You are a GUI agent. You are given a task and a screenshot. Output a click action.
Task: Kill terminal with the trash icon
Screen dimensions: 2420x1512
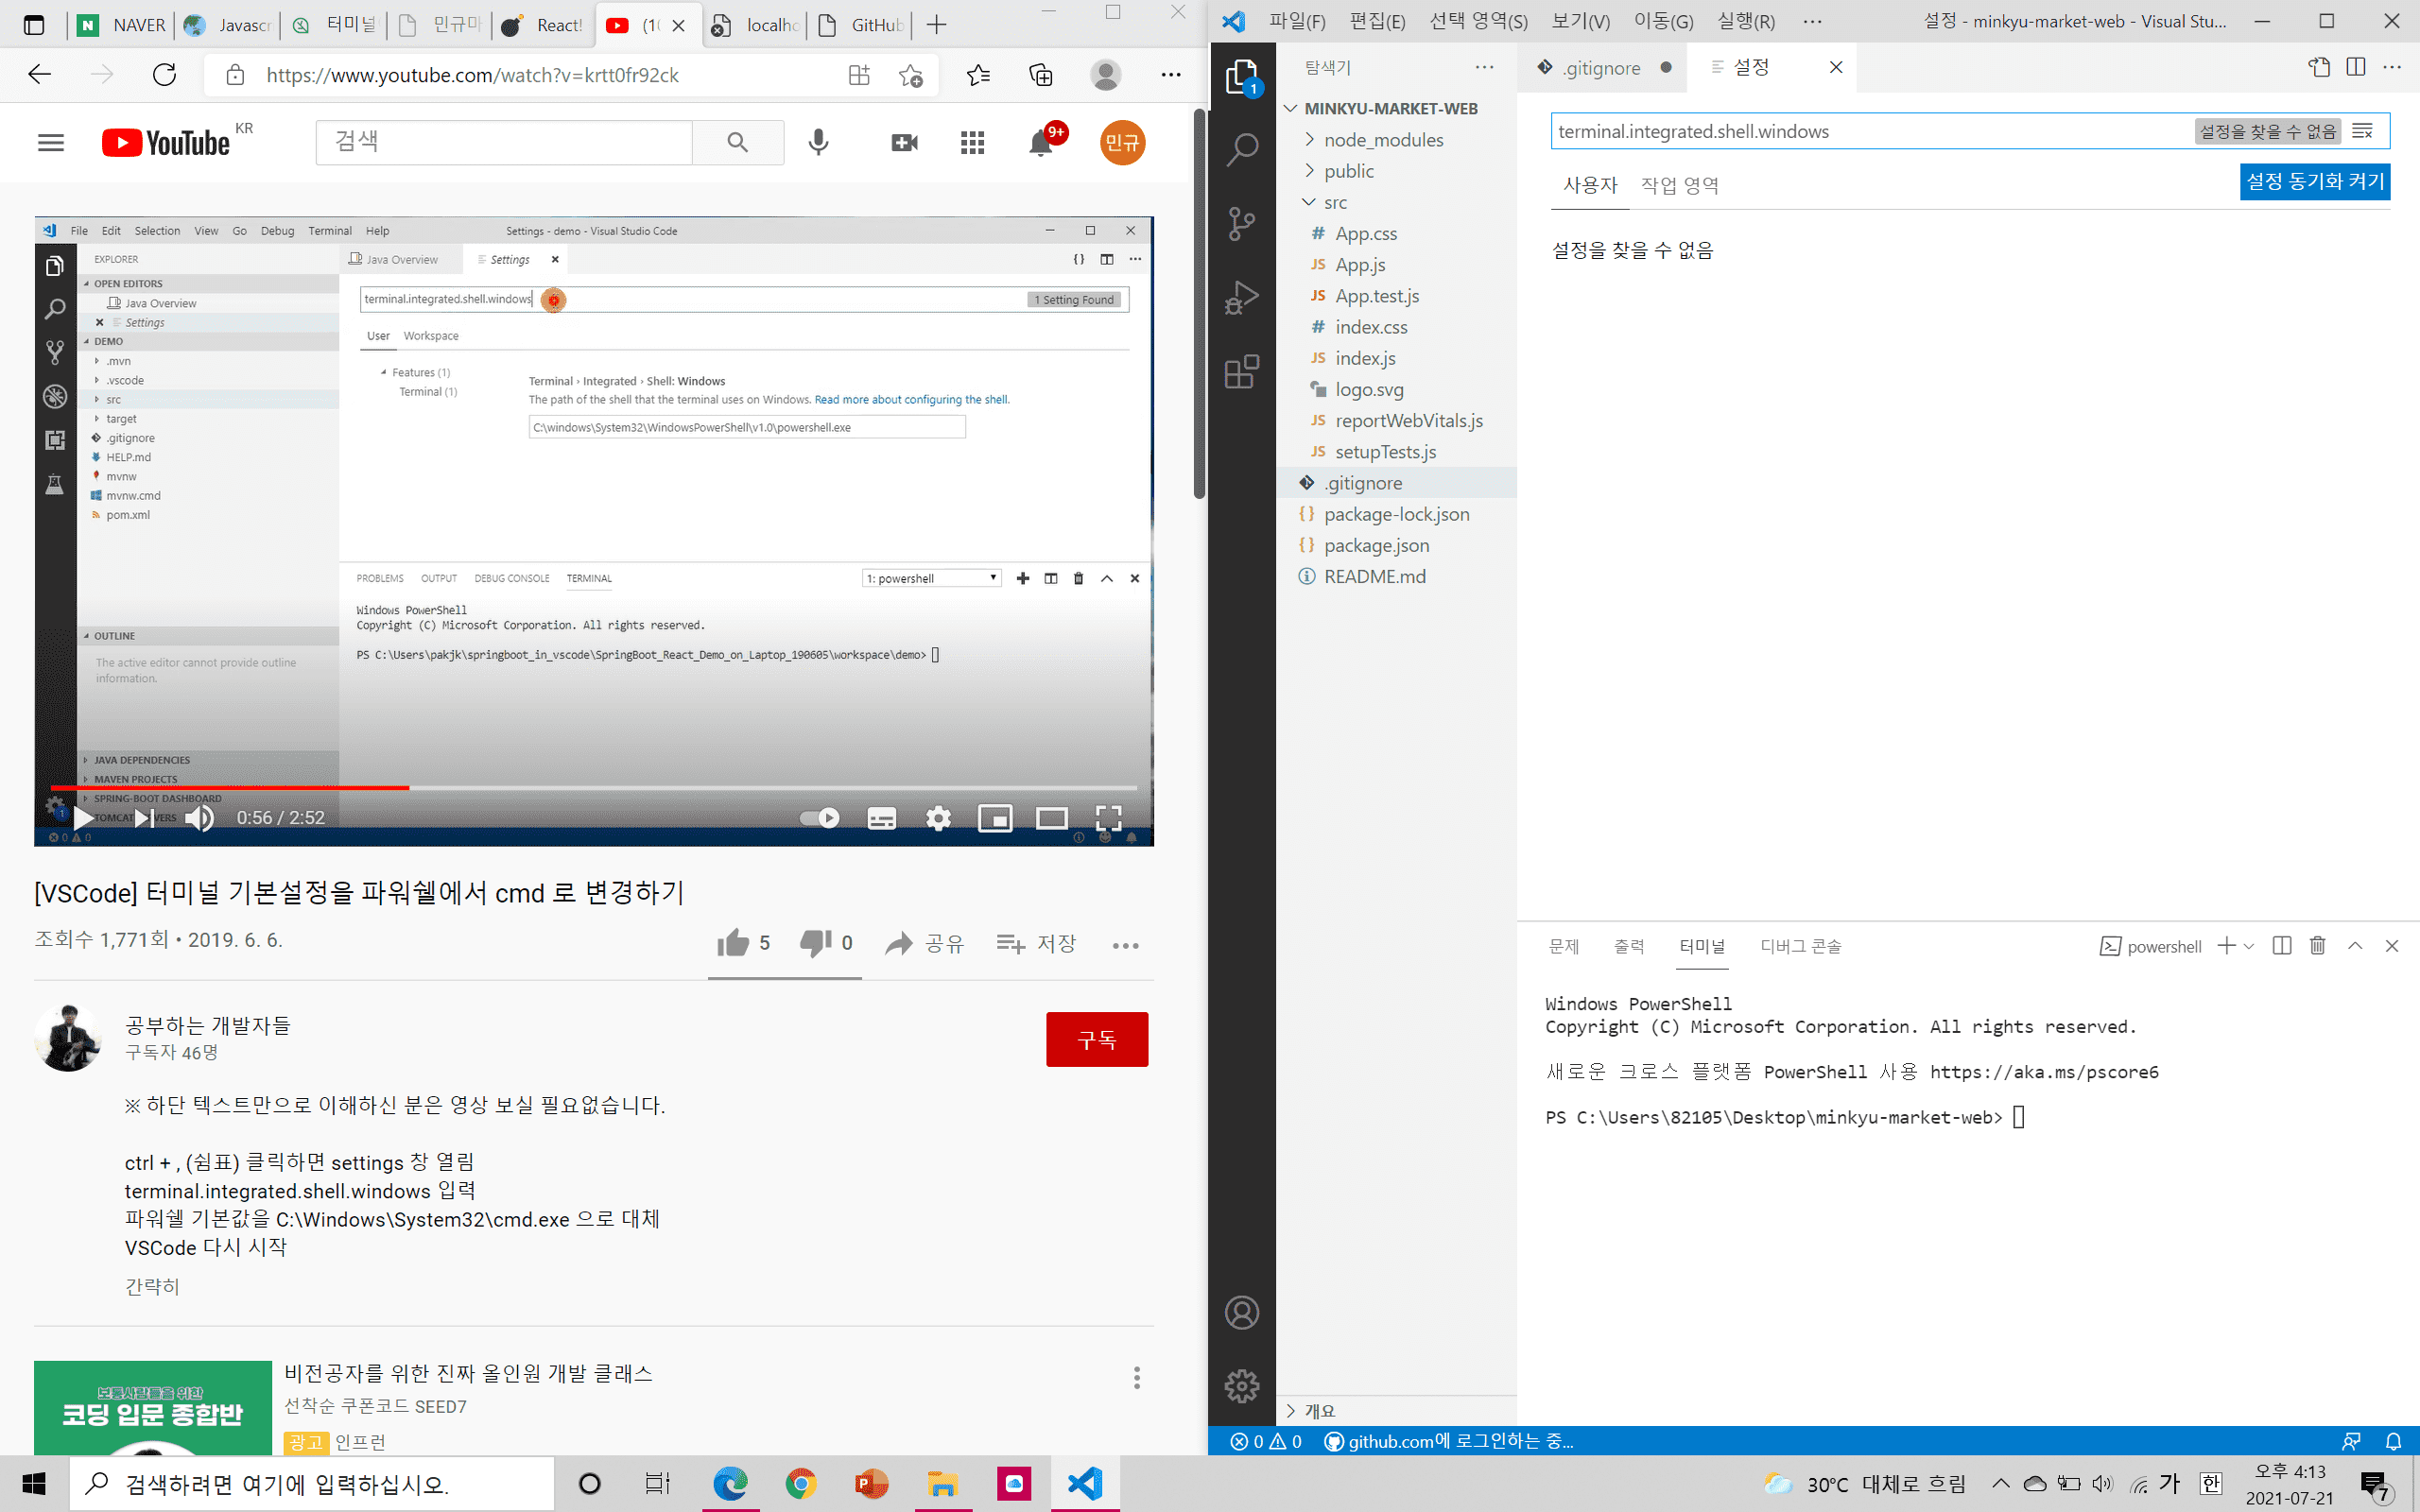[x=2317, y=946]
